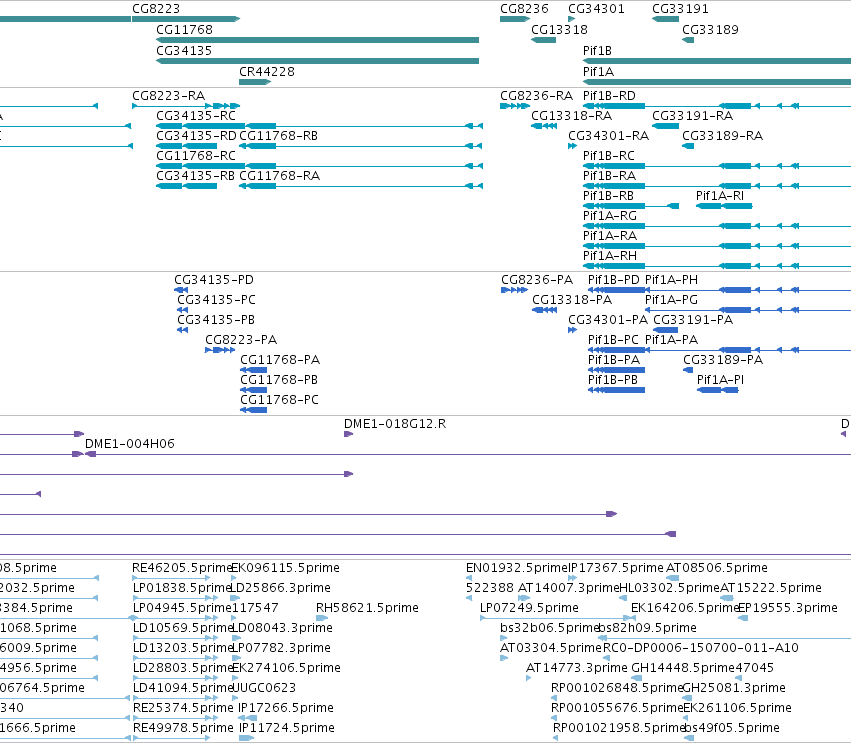Click the RH58621.5prime EST label
The height and width of the screenshot is (743, 851).
pyautogui.click(x=367, y=608)
